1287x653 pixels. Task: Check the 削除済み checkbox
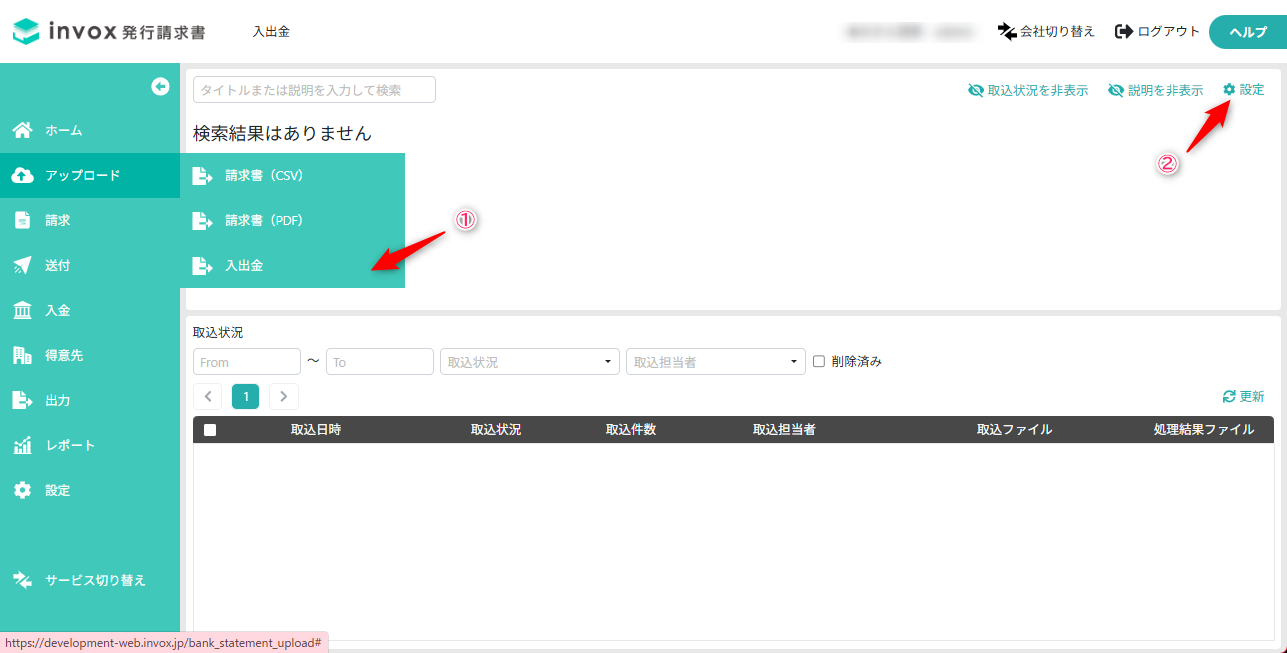(819, 361)
